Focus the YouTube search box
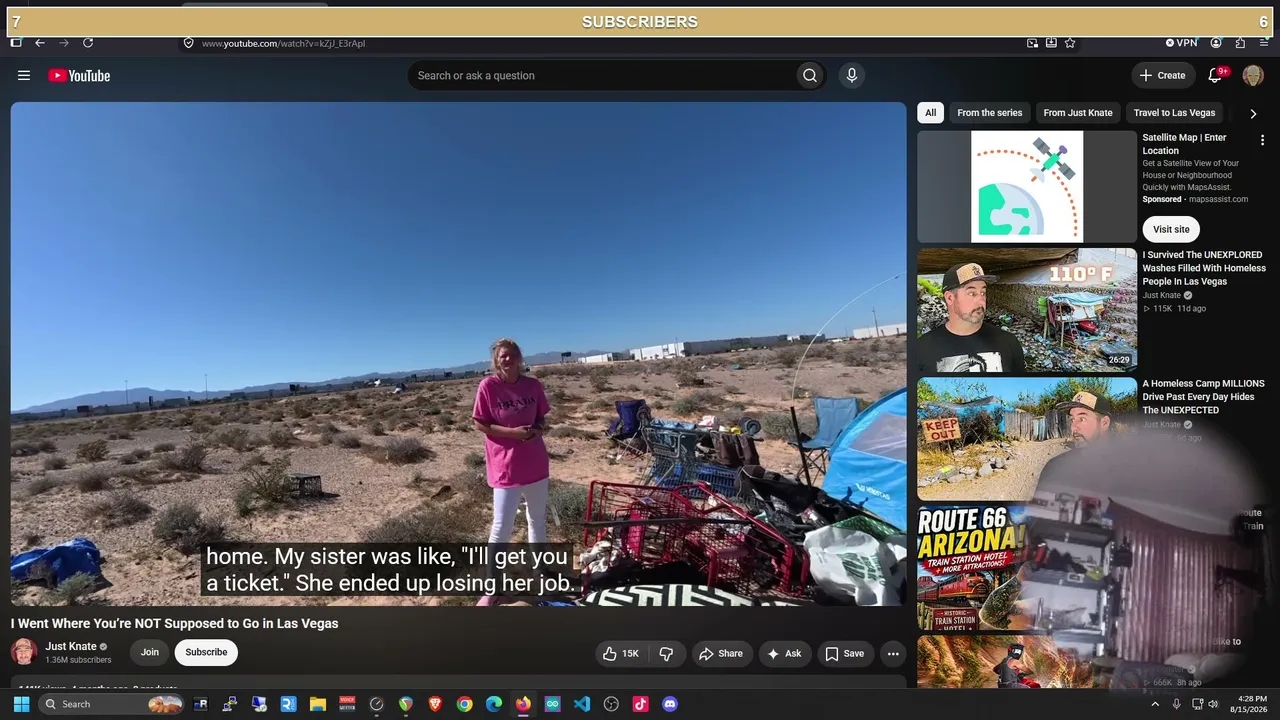1280x720 pixels. tap(601, 75)
